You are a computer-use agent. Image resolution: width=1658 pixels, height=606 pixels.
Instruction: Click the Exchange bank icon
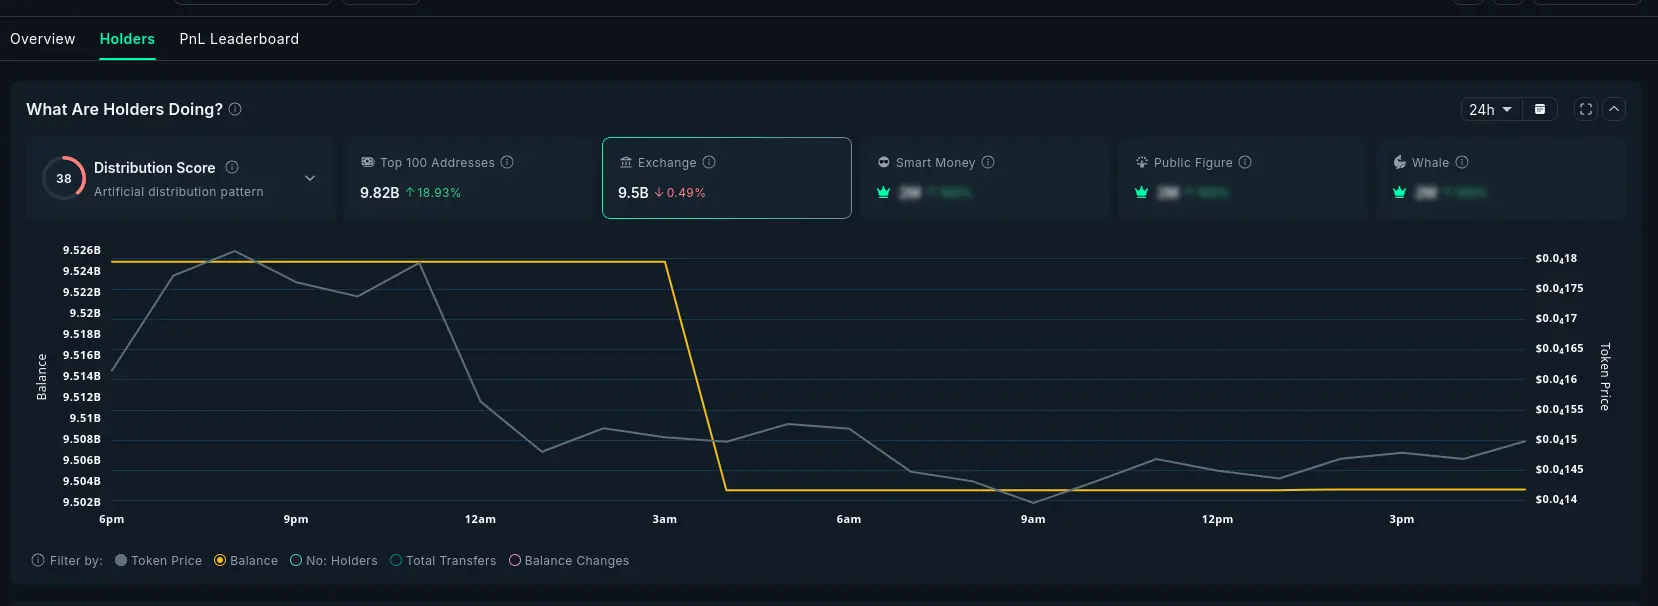click(626, 162)
